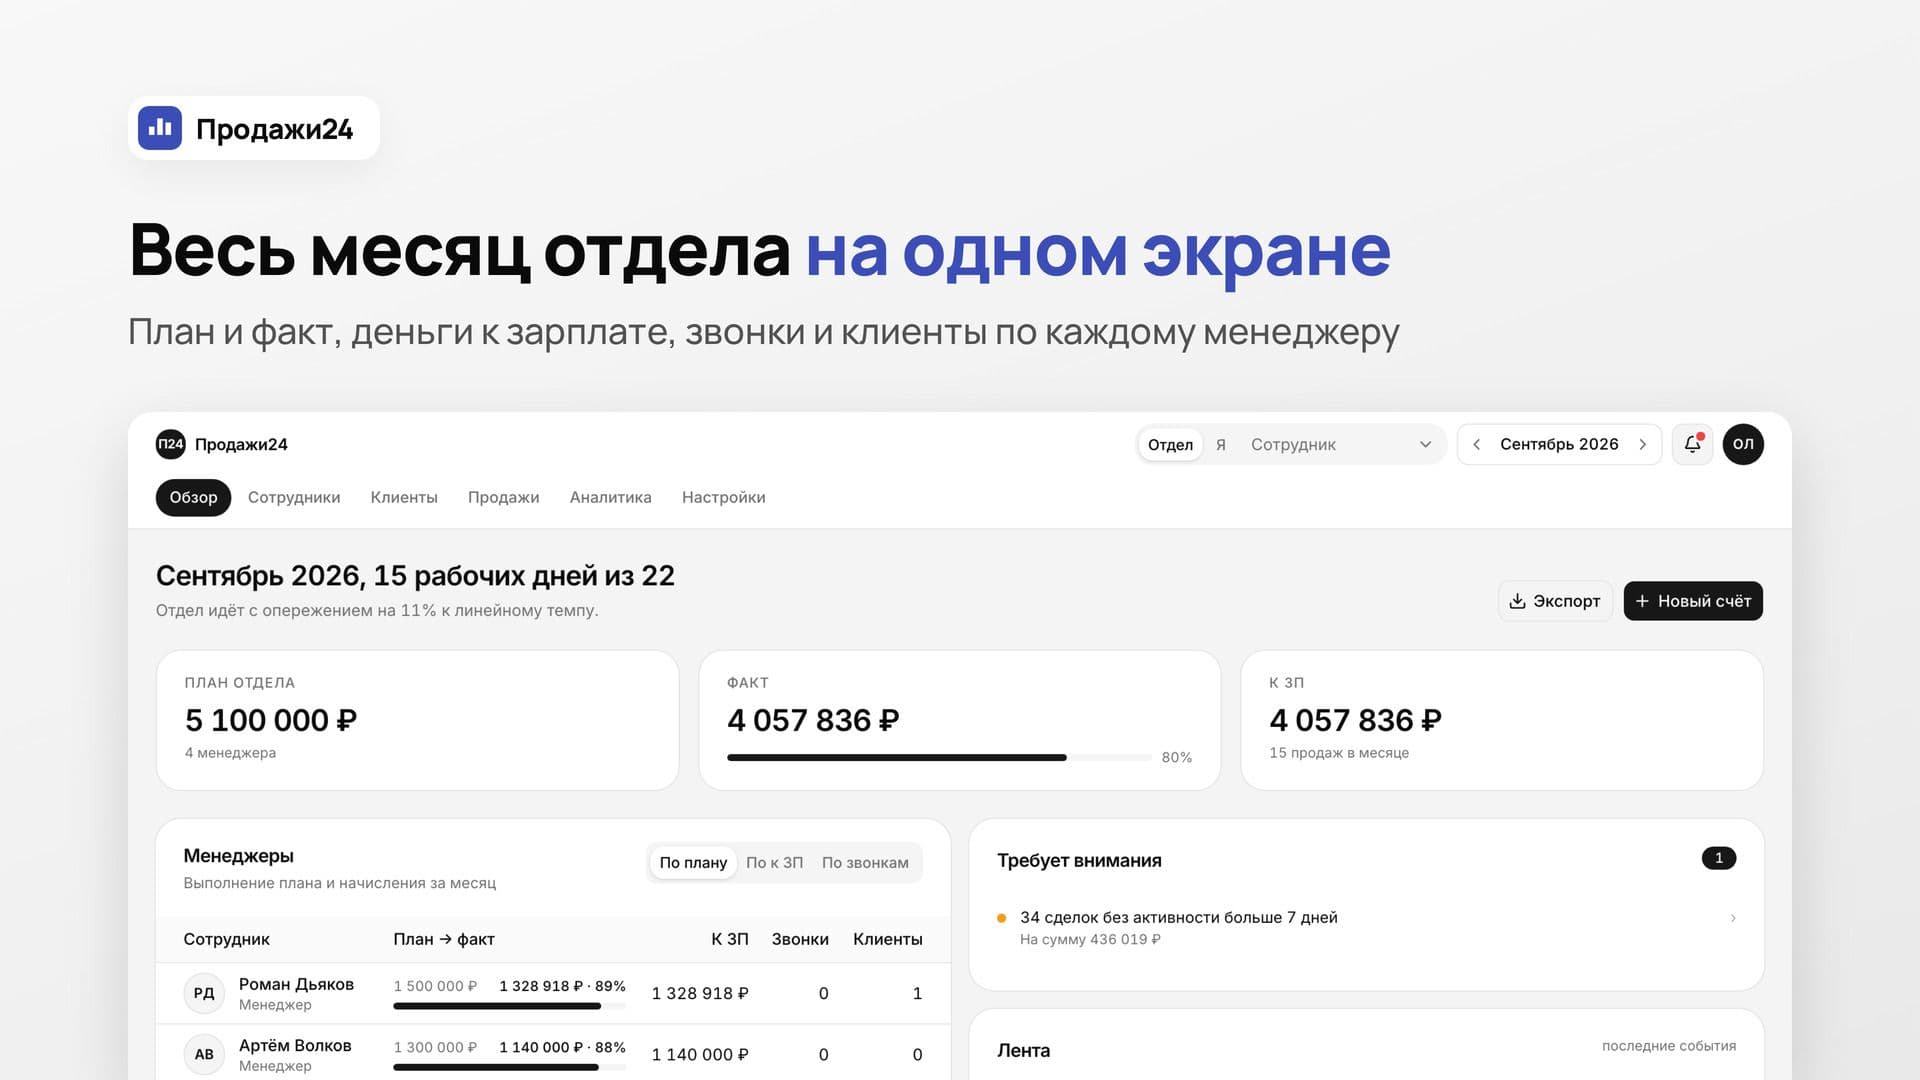The height and width of the screenshot is (1080, 1920).
Task: Open the Сотрудник dropdown
Action: [x=1341, y=444]
